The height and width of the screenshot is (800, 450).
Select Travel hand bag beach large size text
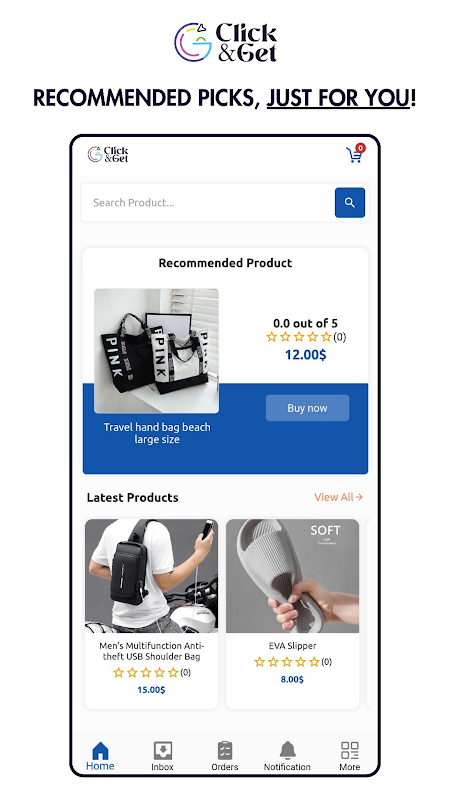157,433
